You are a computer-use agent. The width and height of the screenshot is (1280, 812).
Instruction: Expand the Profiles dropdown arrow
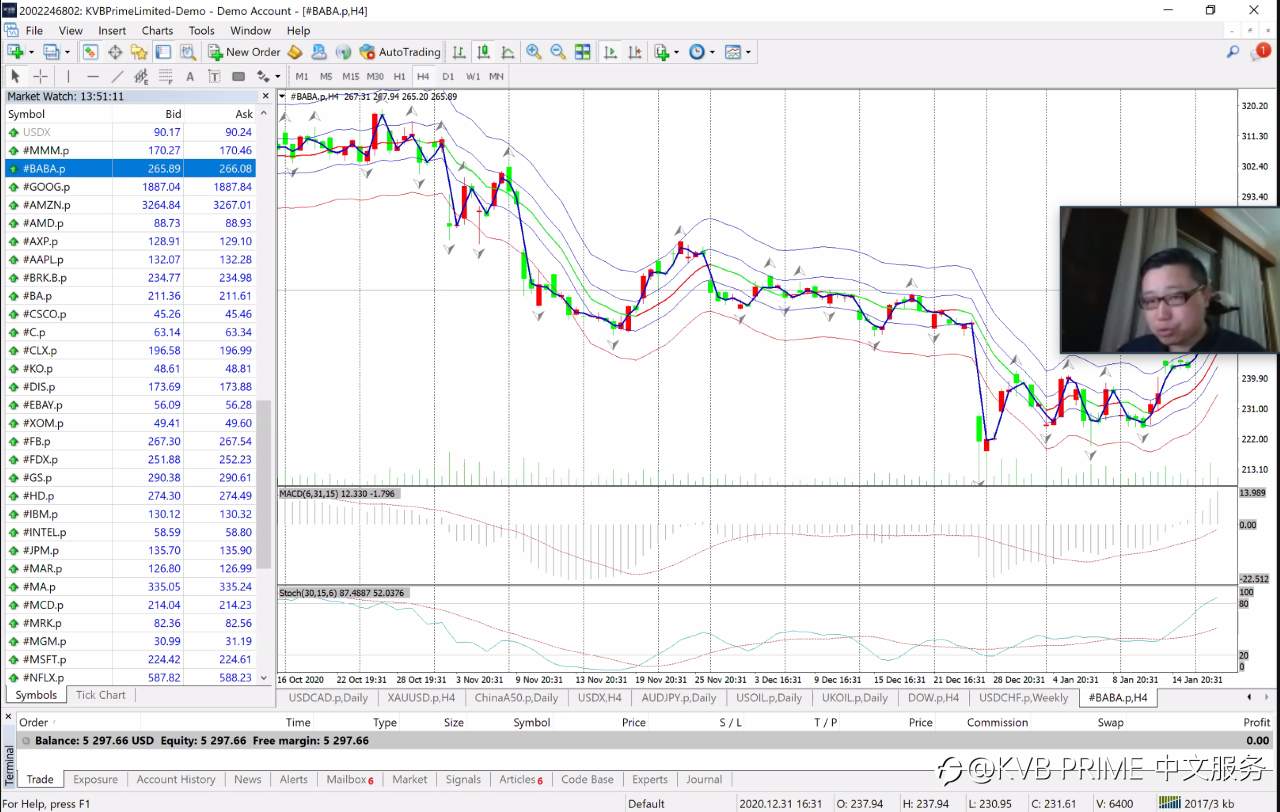click(67, 51)
